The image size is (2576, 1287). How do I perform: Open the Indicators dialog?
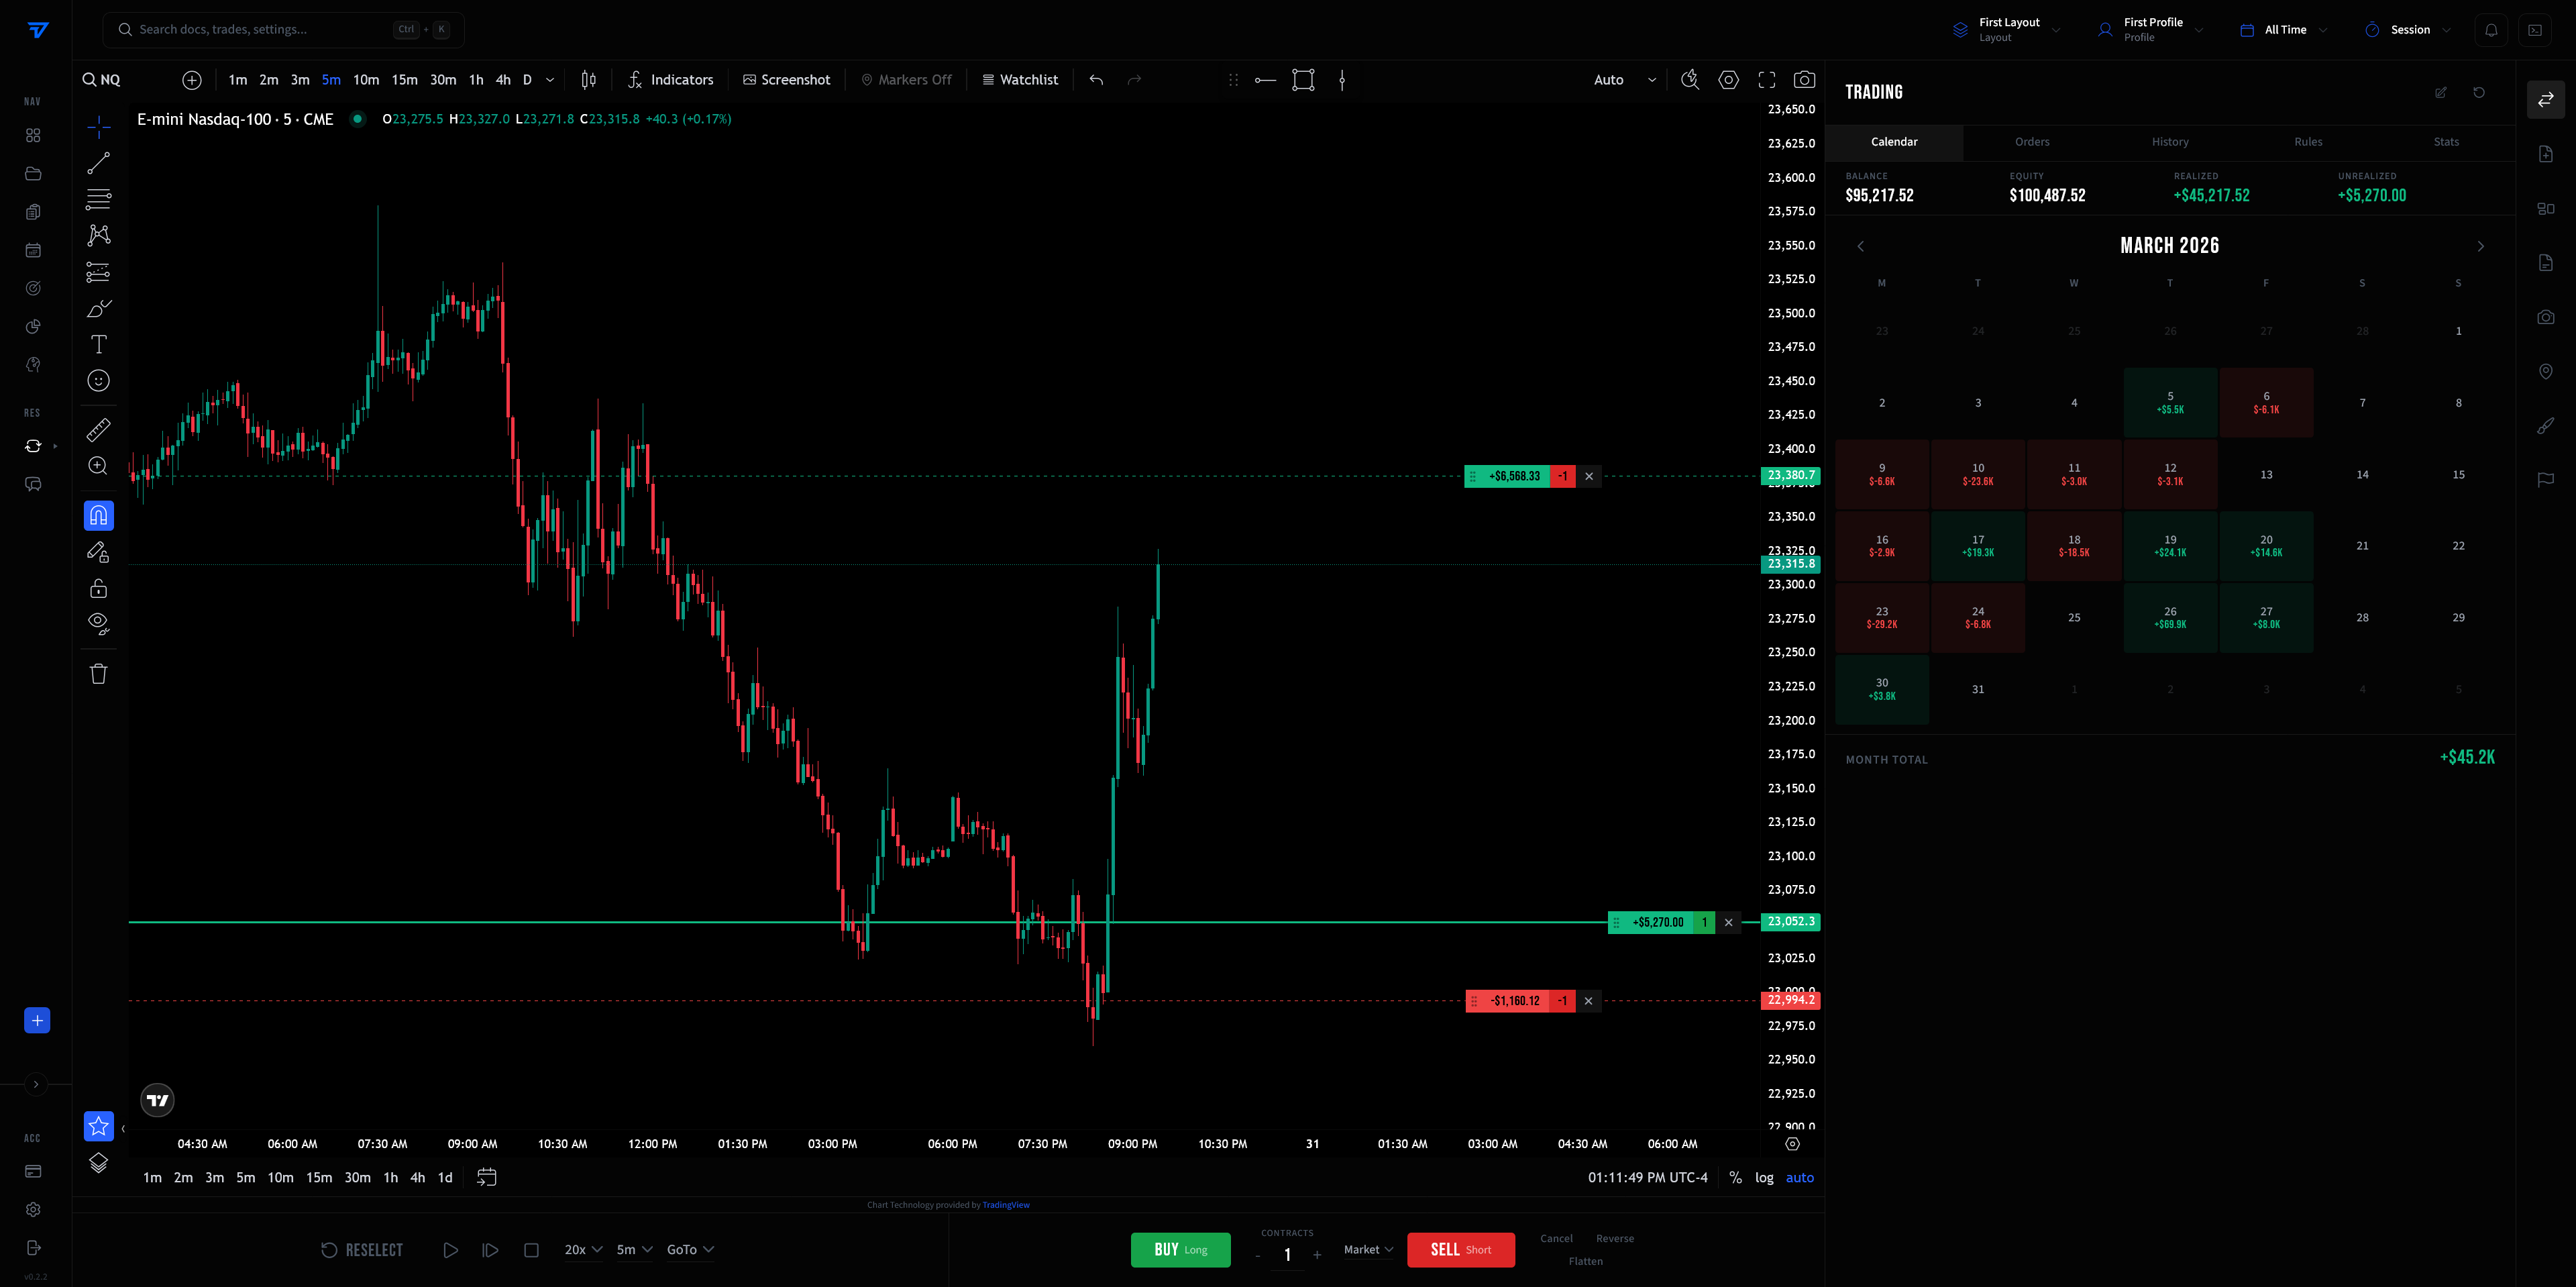pyautogui.click(x=670, y=79)
